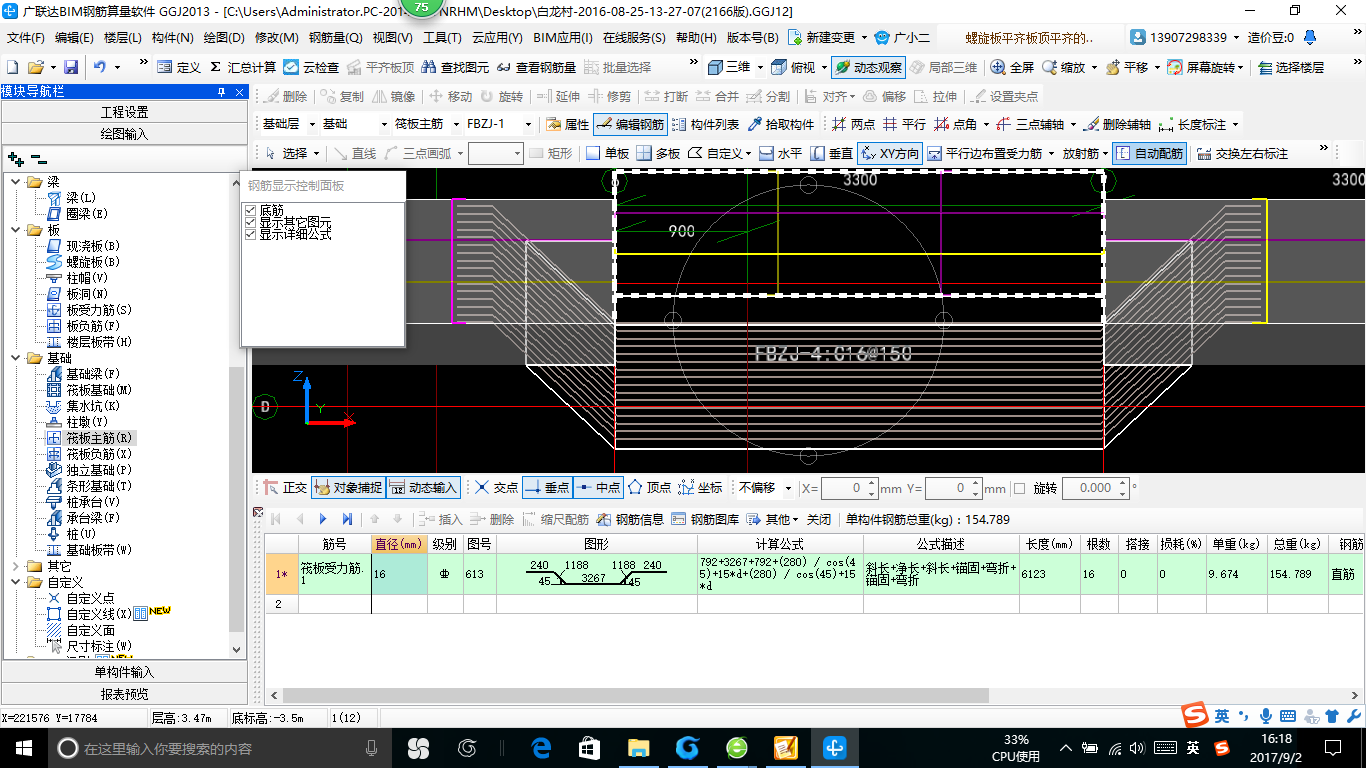Start 云检查 cloud check
Screen dimensions: 1366x768
pos(311,67)
